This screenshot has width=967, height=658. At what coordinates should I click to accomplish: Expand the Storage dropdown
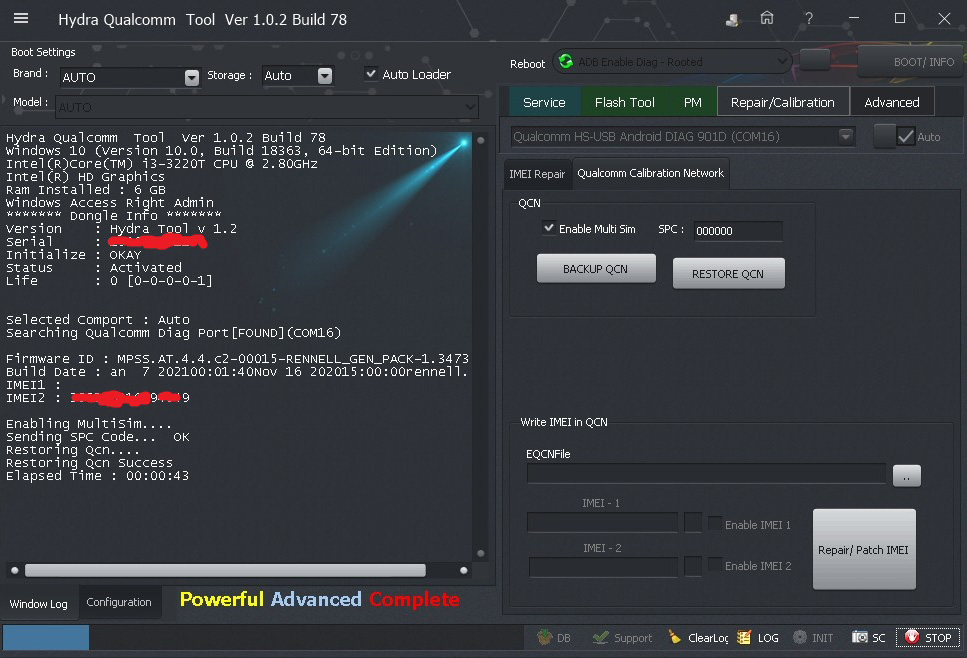[325, 76]
